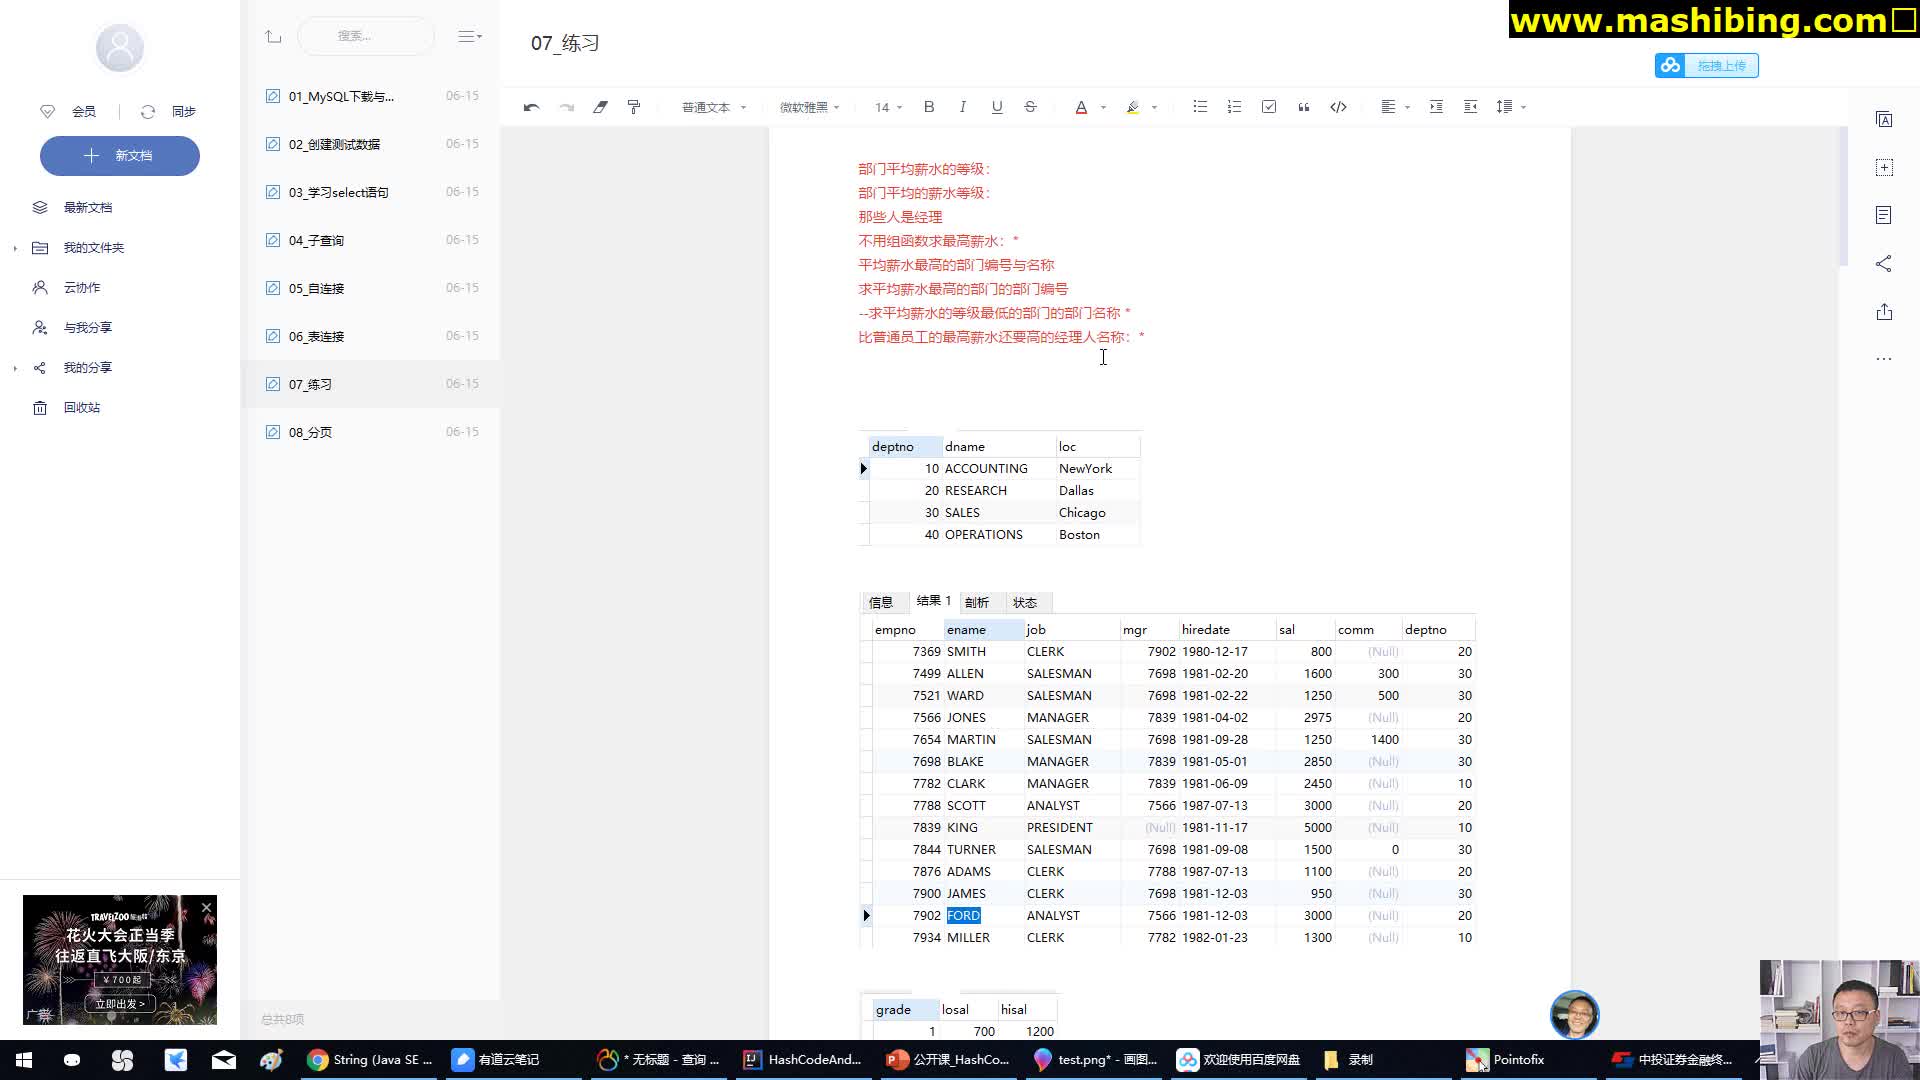Switch to the HashCodeAnd... IntelliJ taskbar item
The height and width of the screenshot is (1080, 1920).
click(x=803, y=1060)
